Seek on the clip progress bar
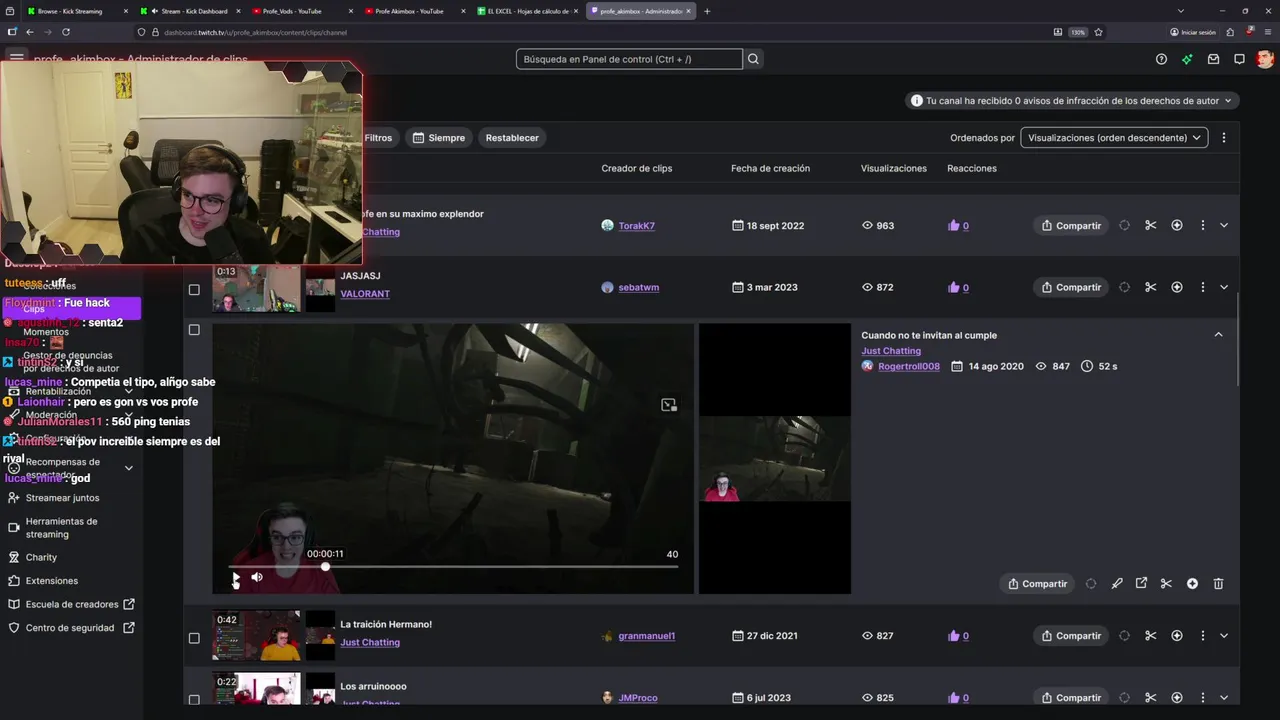The width and height of the screenshot is (1280, 720). [453, 567]
